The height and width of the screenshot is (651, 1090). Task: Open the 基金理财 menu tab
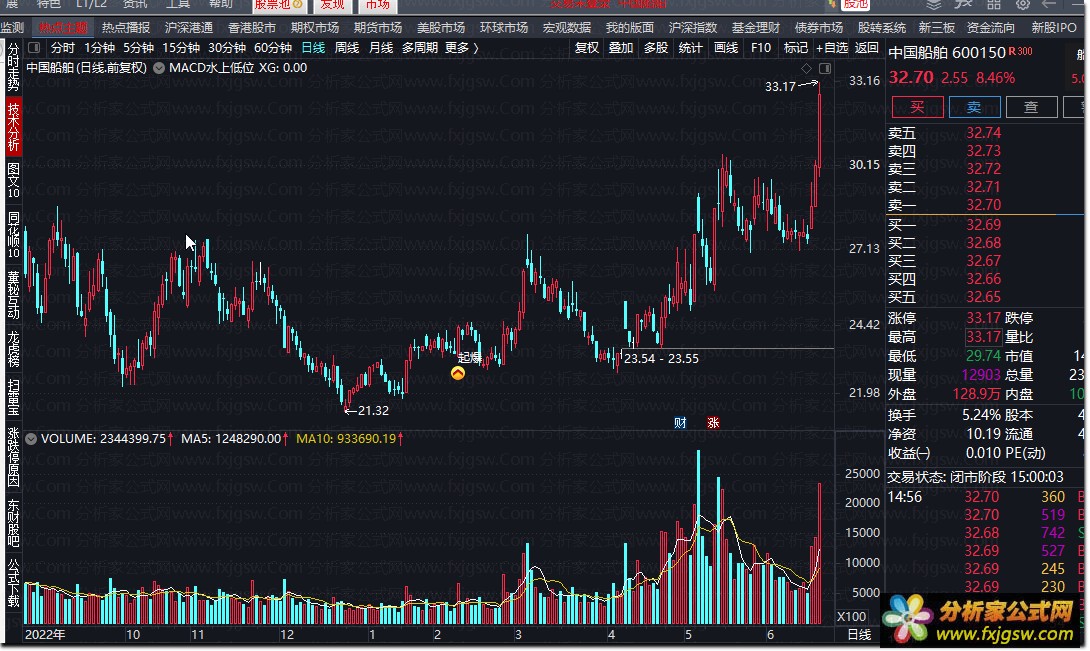[756, 28]
